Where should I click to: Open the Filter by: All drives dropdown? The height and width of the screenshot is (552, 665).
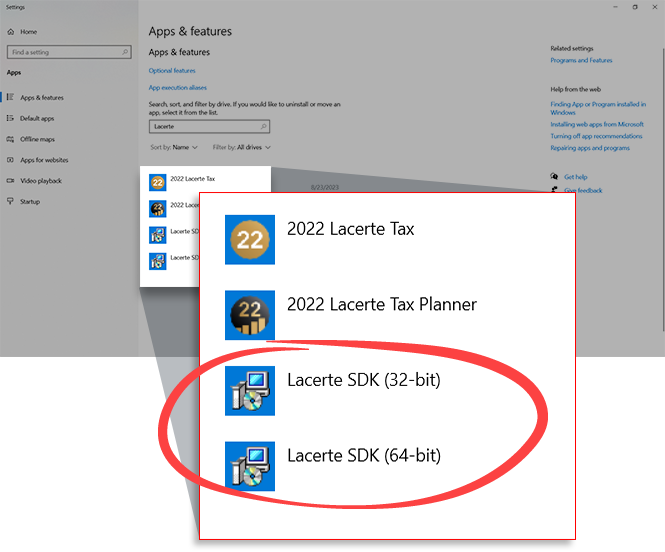239,147
